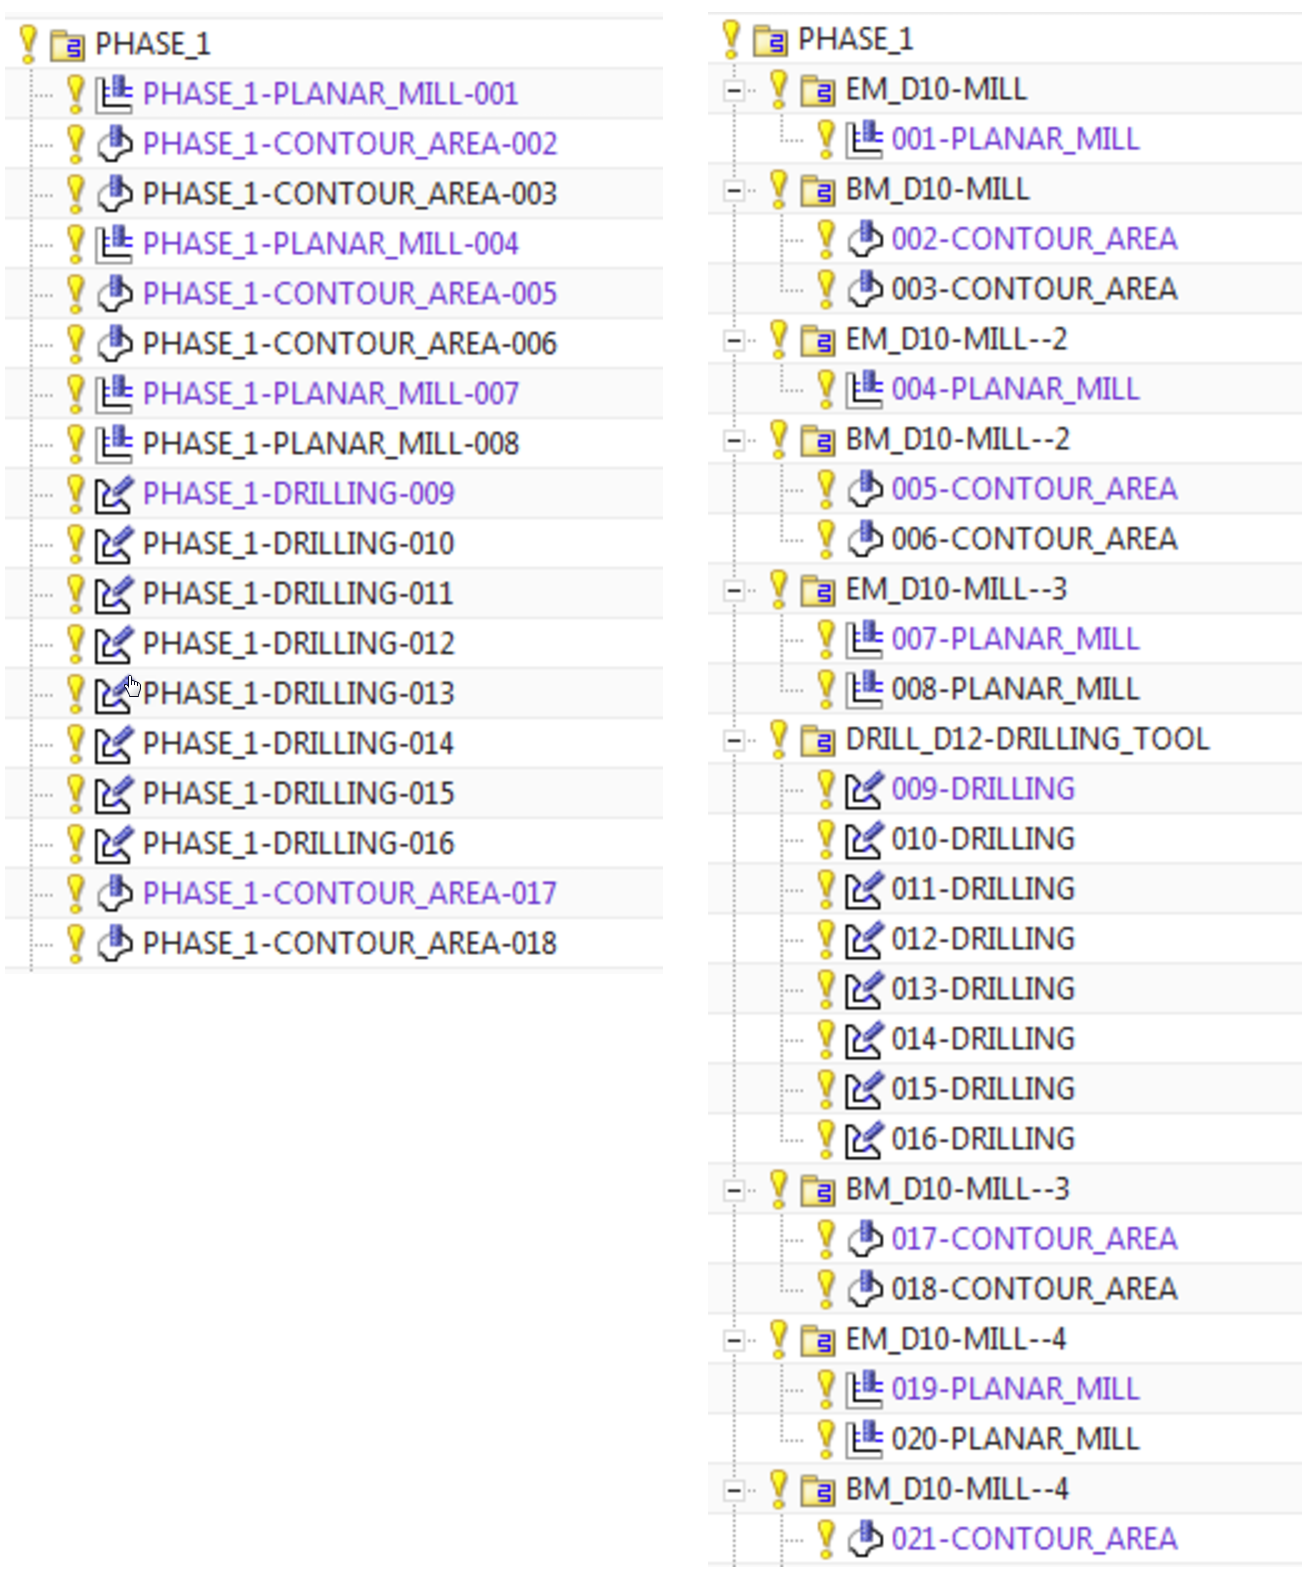Screen dimensions: 1302x1586
Task: Click drilling icon of 010-DRILLING
Action: coord(864,839)
